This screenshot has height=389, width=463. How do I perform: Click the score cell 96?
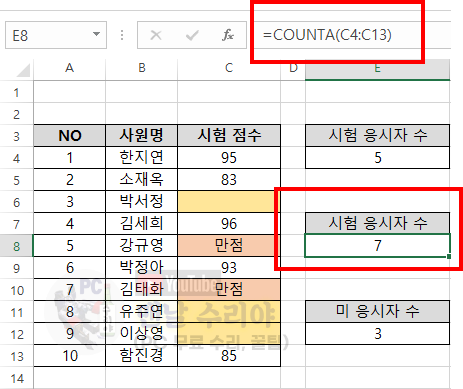tap(229, 224)
